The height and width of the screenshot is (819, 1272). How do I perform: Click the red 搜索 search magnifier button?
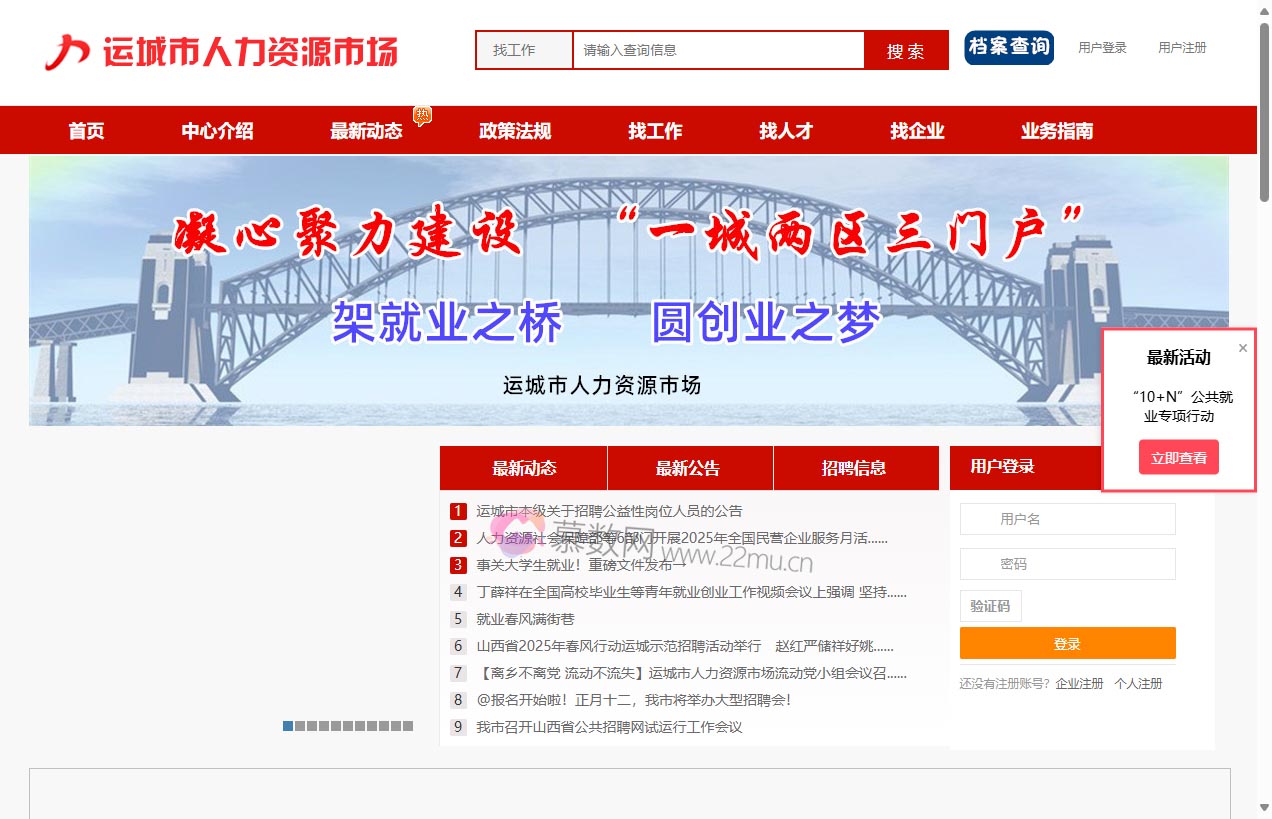coord(905,50)
